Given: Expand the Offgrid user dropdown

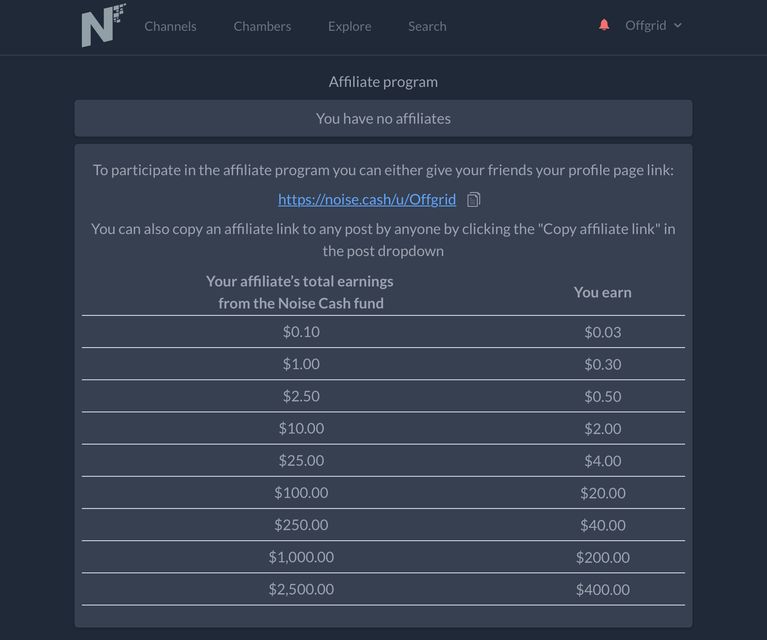Looking at the screenshot, I should (653, 25).
